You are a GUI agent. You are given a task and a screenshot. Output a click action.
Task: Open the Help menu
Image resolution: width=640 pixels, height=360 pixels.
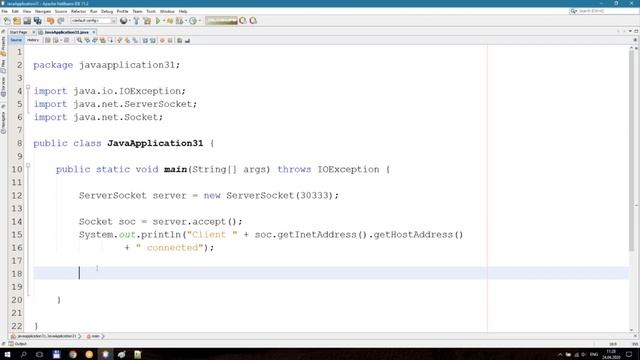coord(183,11)
